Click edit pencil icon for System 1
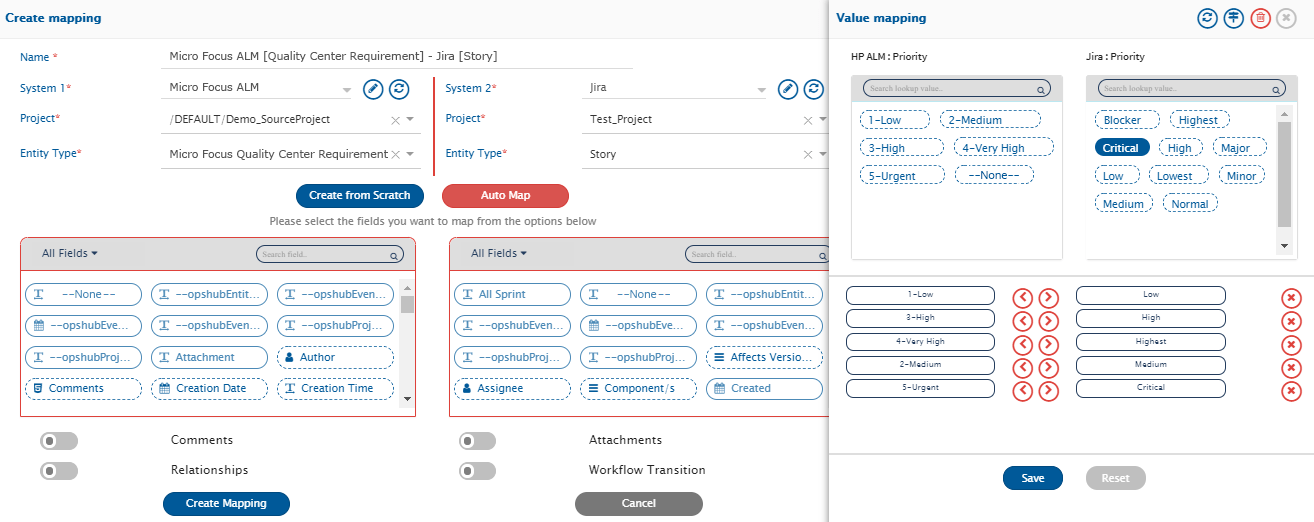This screenshot has height=522, width=1314. (372, 89)
